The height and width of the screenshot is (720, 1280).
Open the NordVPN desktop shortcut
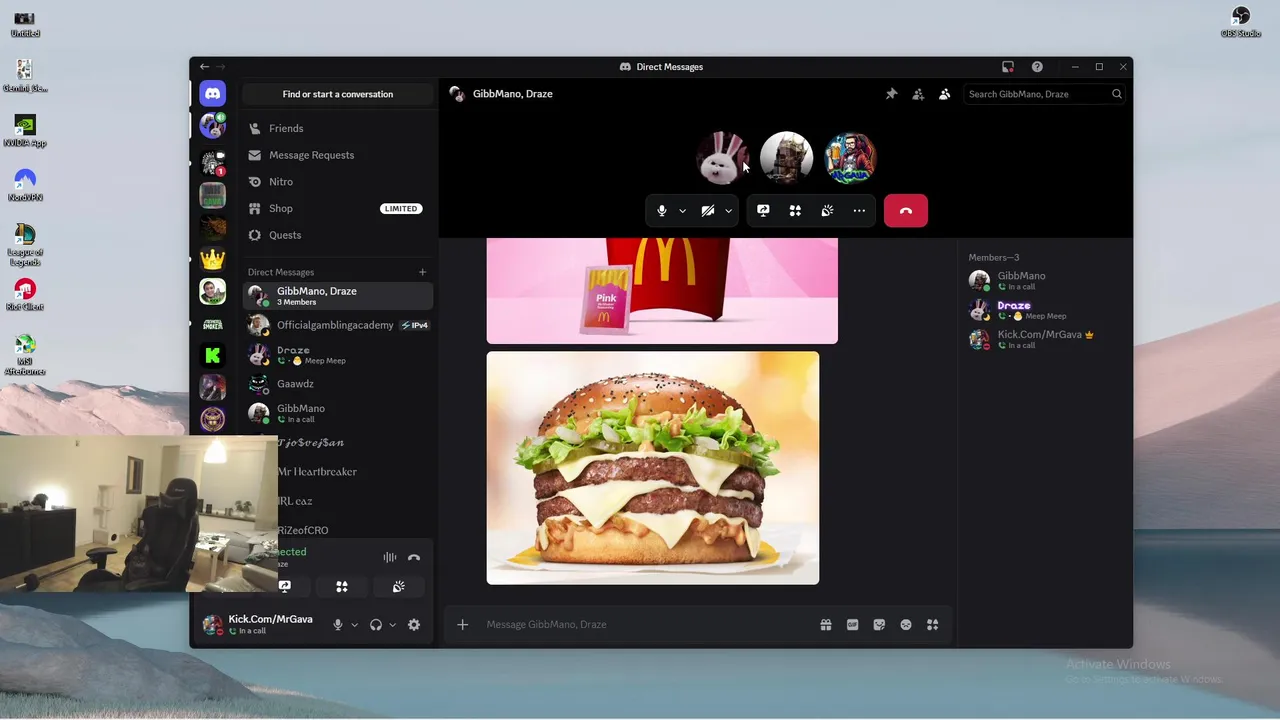[25, 185]
